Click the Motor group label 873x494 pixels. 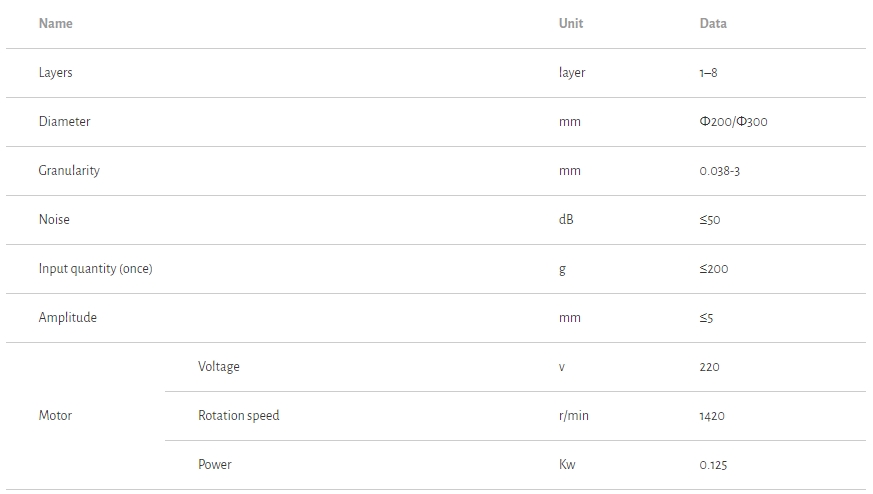(55, 416)
